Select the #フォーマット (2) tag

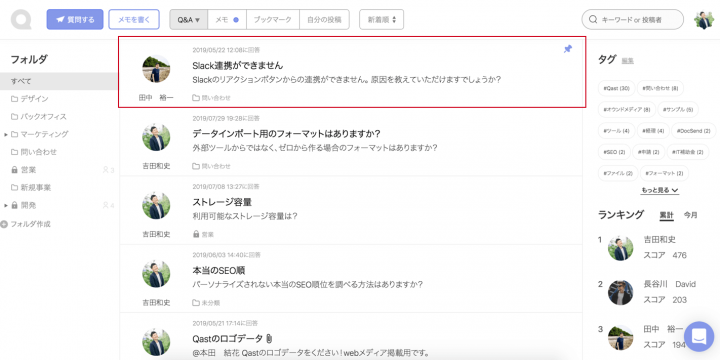pos(664,173)
